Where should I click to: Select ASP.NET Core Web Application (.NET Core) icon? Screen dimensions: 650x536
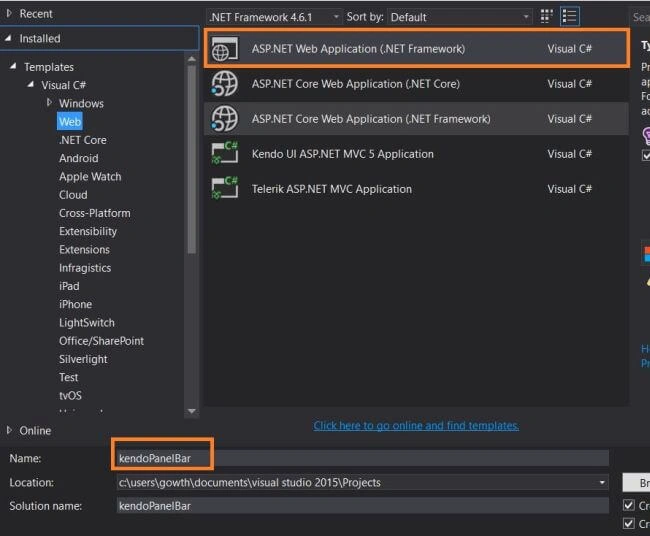(225, 84)
